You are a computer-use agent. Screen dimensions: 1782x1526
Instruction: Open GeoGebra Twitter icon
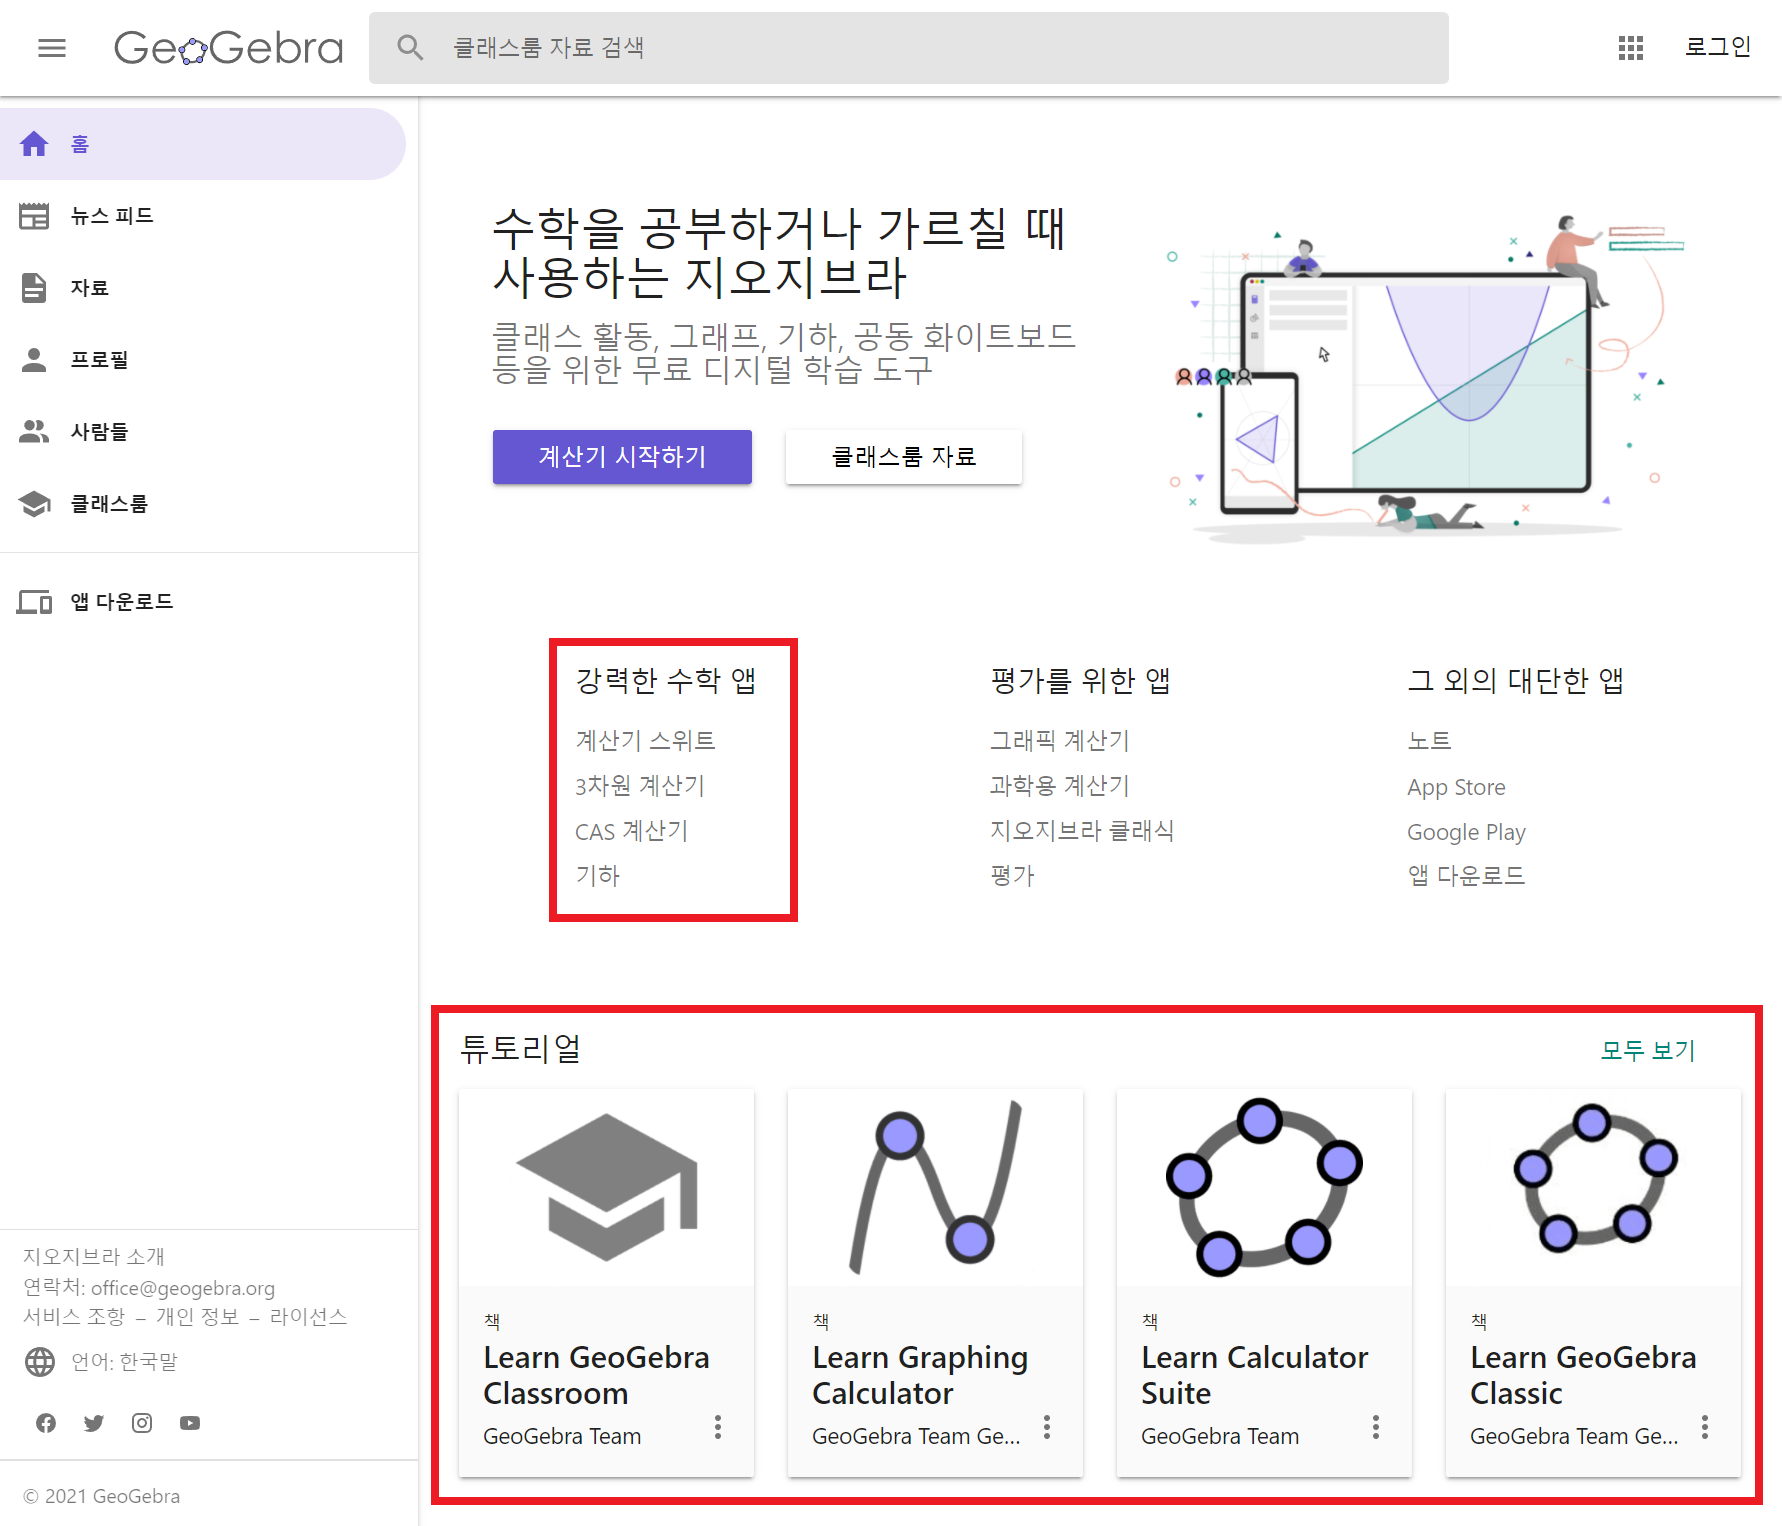pos(94,1423)
